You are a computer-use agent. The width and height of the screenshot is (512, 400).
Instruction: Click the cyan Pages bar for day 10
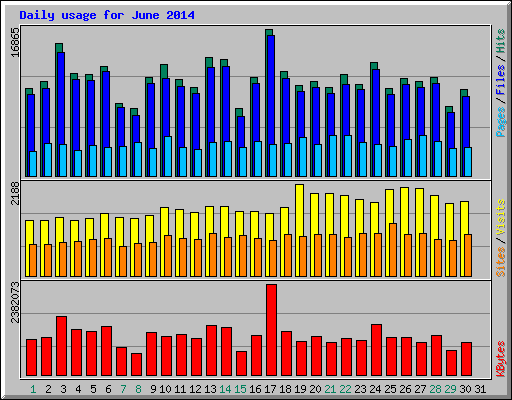tap(168, 156)
